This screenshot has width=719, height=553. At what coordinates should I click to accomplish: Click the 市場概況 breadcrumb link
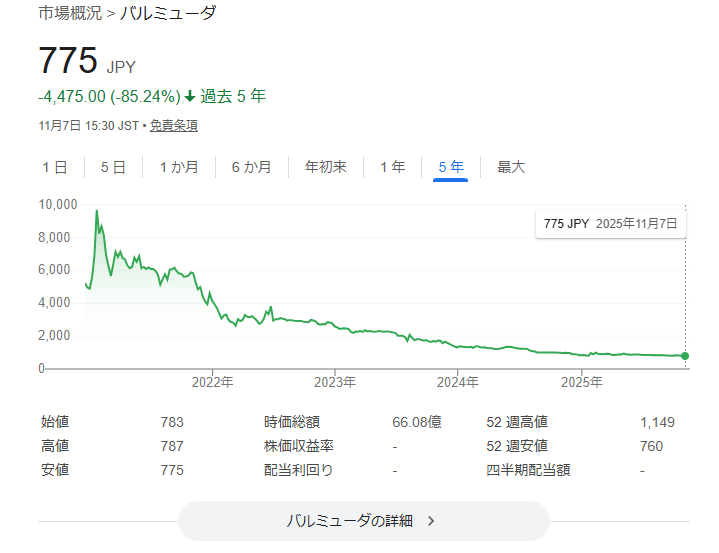69,14
